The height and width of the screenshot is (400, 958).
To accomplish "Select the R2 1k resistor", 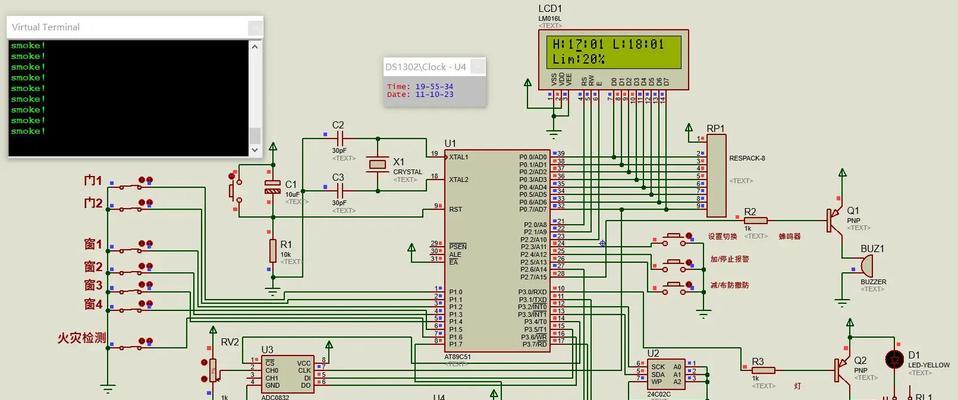I will coord(756,222).
